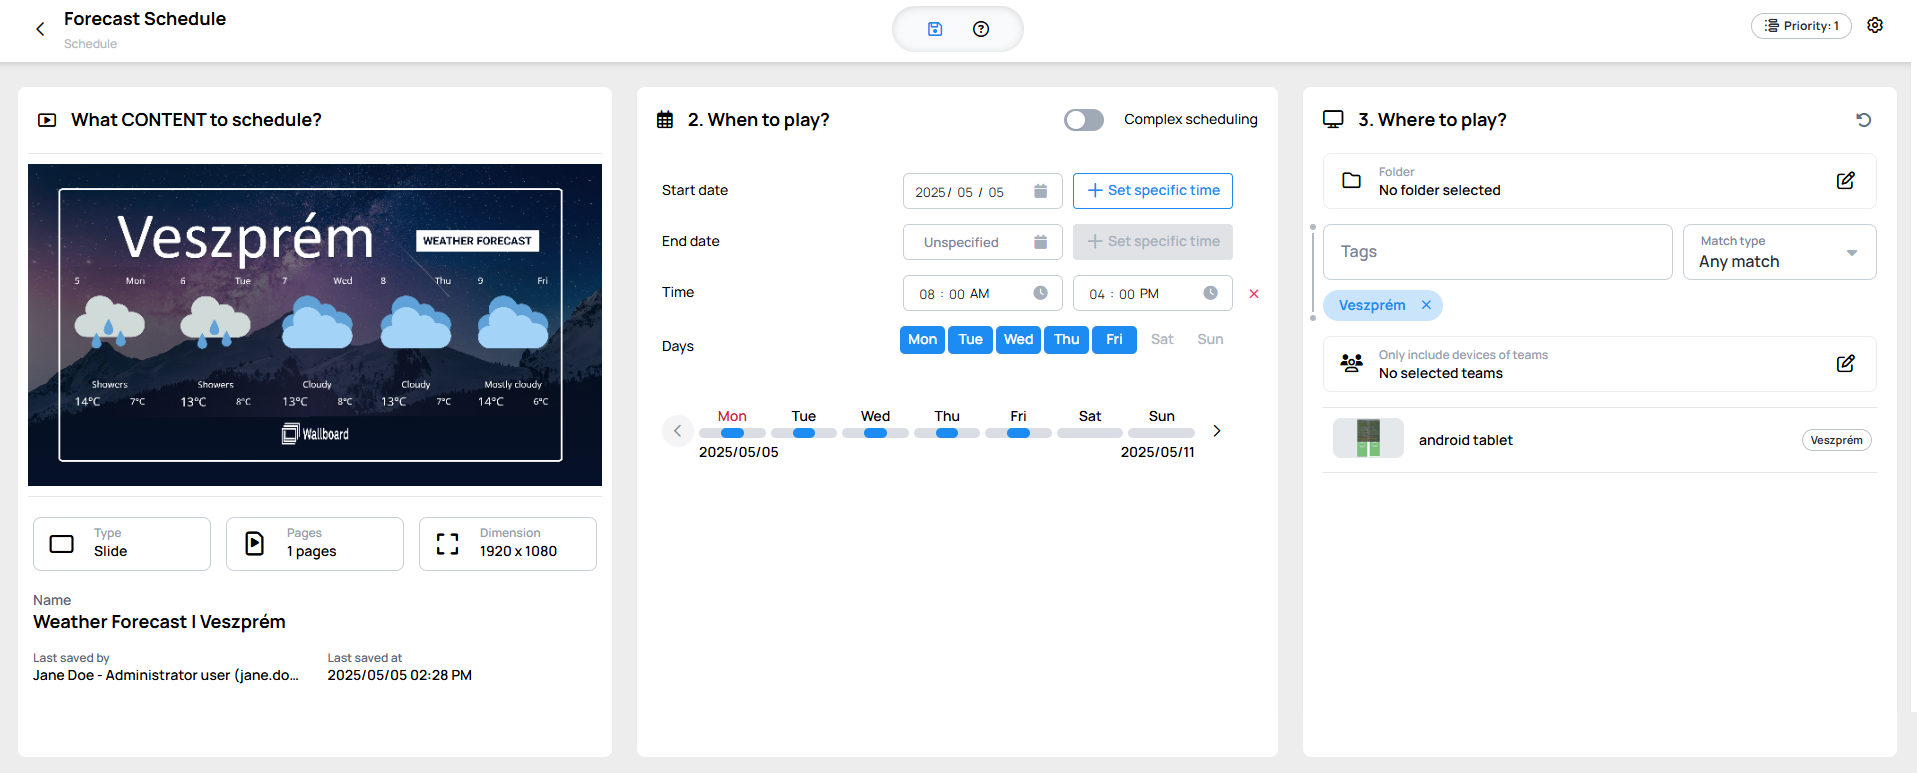
Task: Remove the Veszprém tag chip
Action: coord(1427,306)
